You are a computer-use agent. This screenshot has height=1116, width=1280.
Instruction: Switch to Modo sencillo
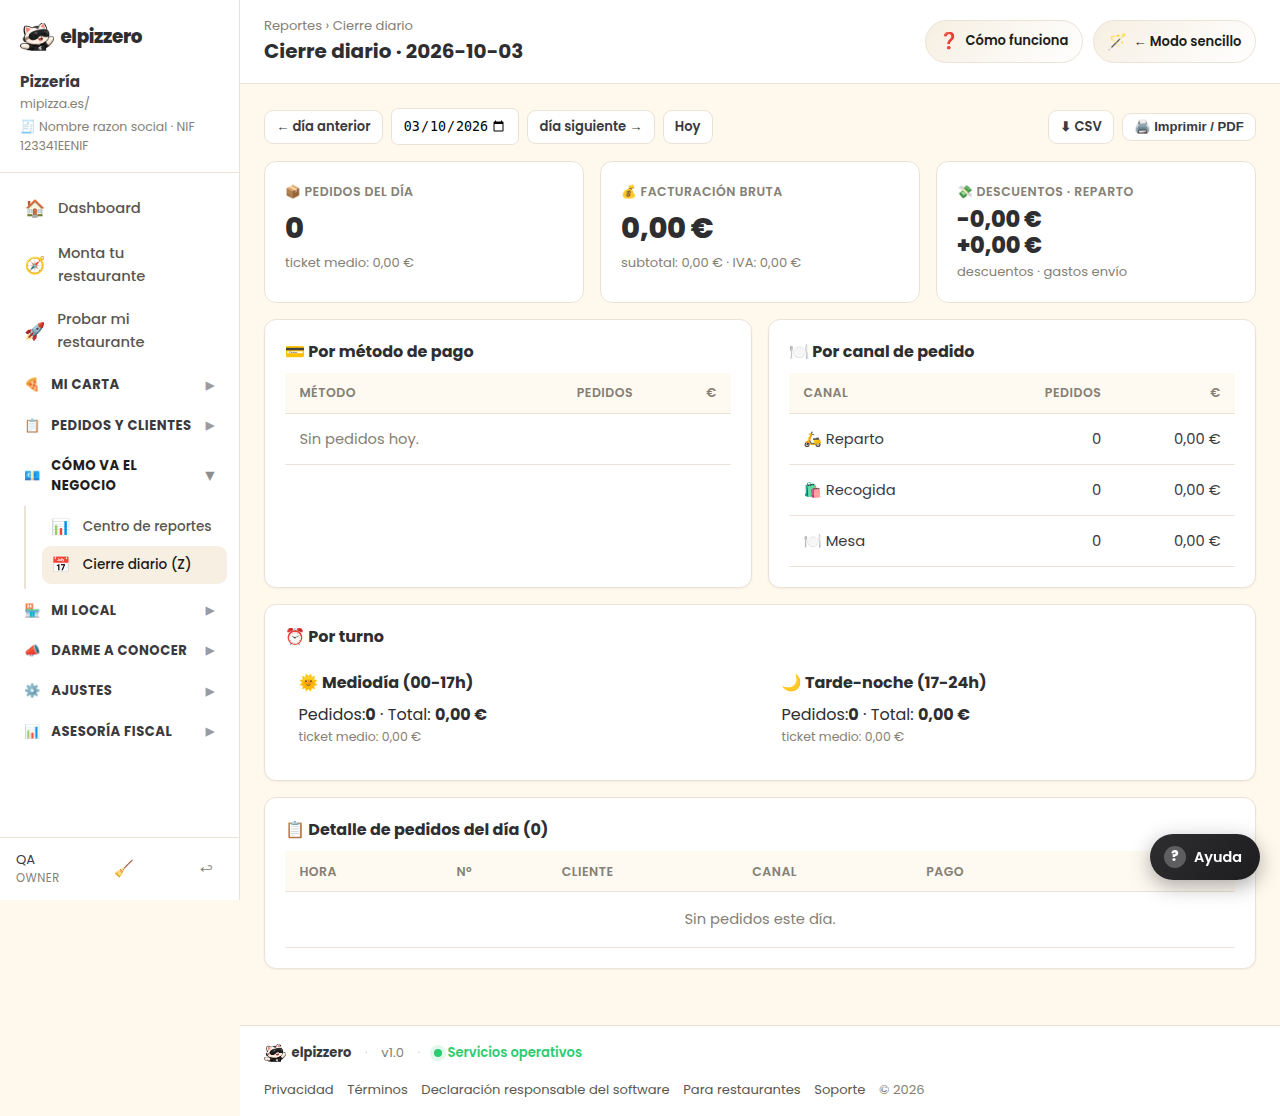(1174, 41)
